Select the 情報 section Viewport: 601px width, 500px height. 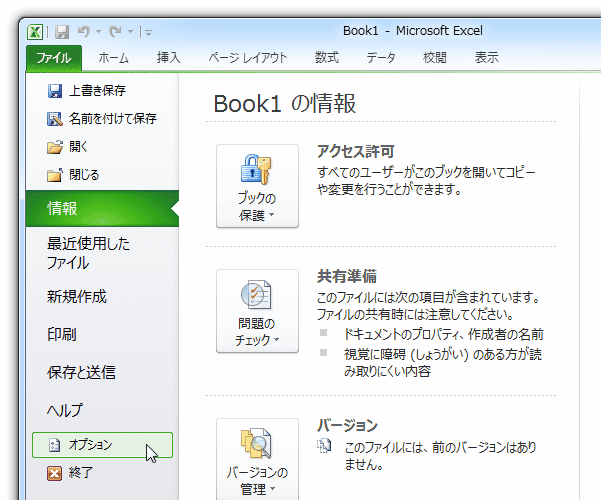point(102,208)
